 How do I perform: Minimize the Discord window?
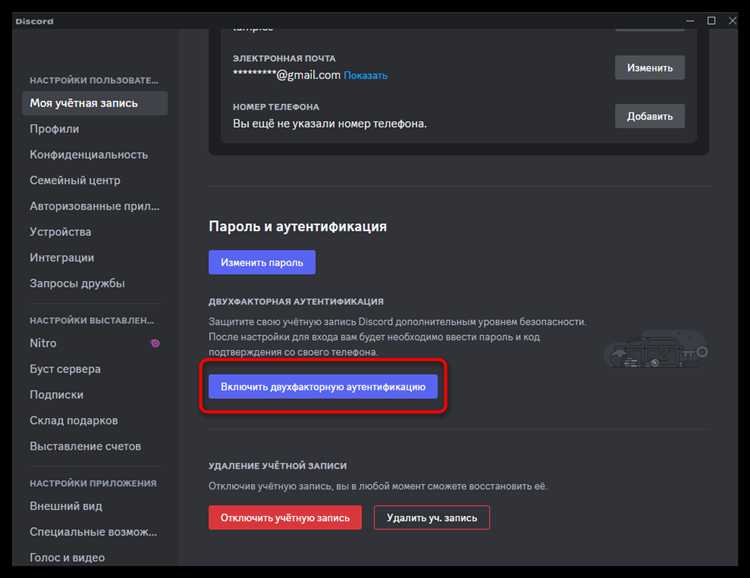[x=690, y=21]
